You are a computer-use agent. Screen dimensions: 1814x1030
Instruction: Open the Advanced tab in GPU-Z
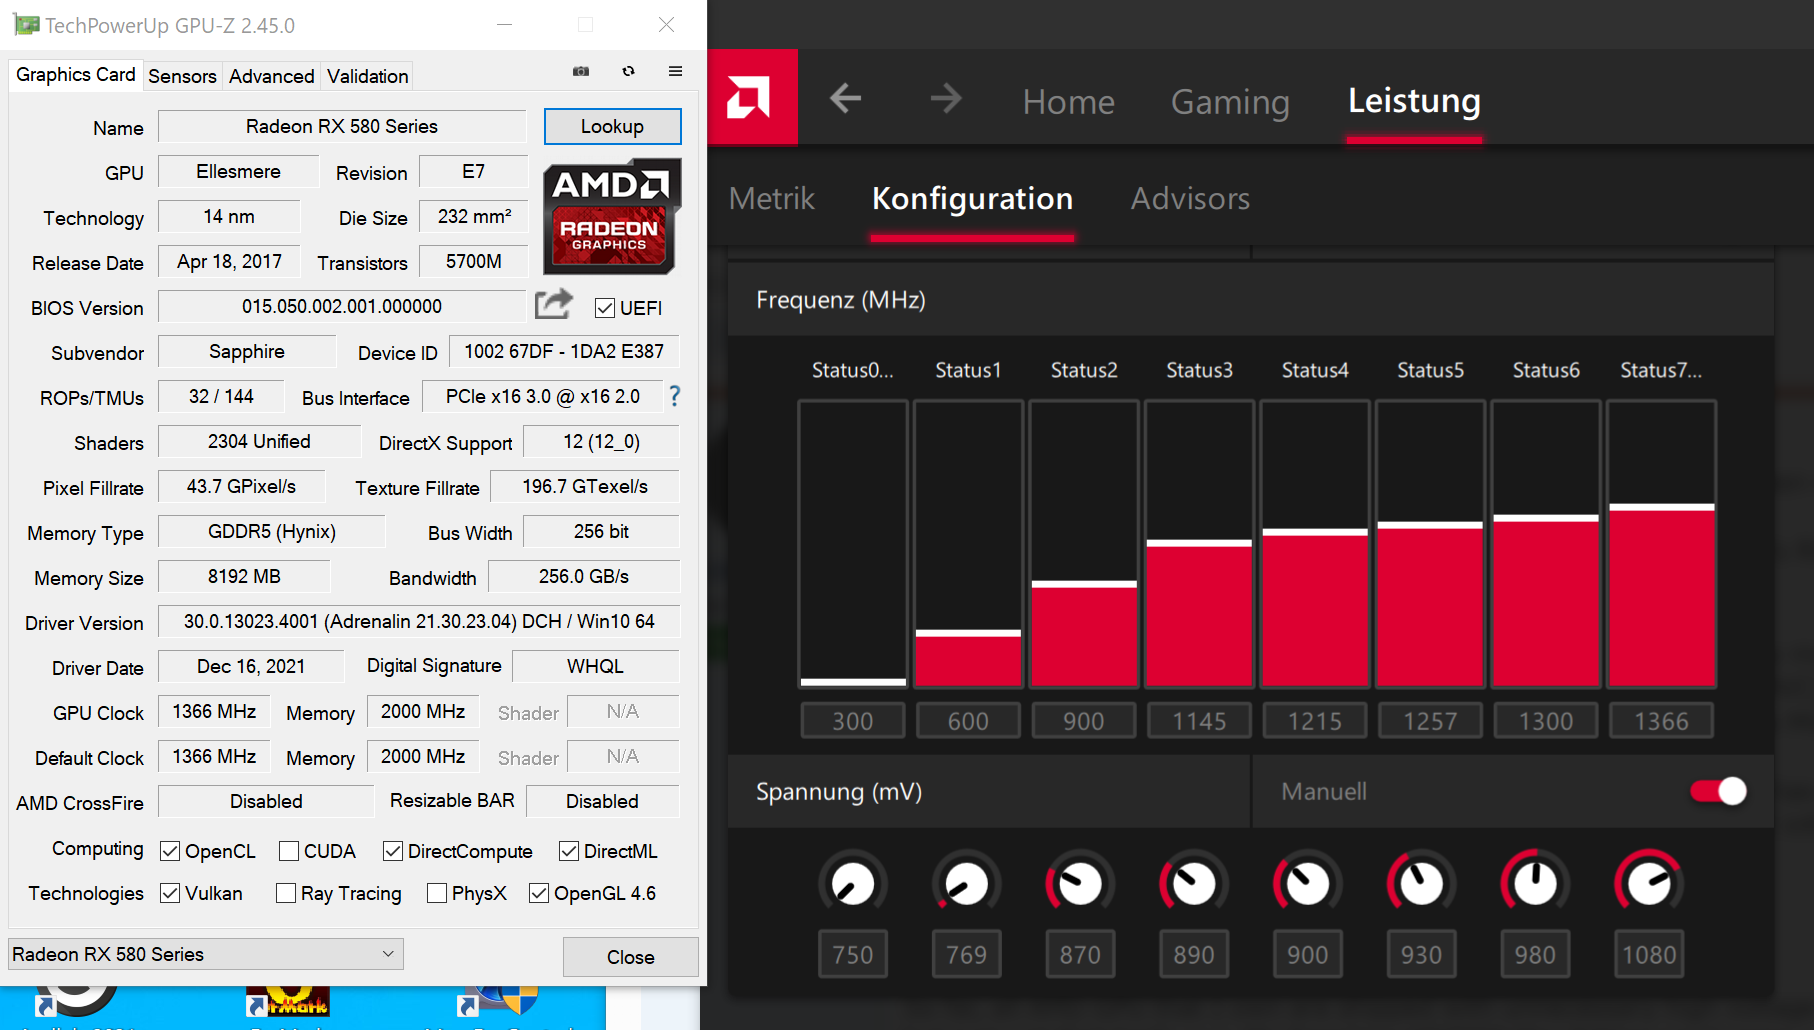coord(271,76)
